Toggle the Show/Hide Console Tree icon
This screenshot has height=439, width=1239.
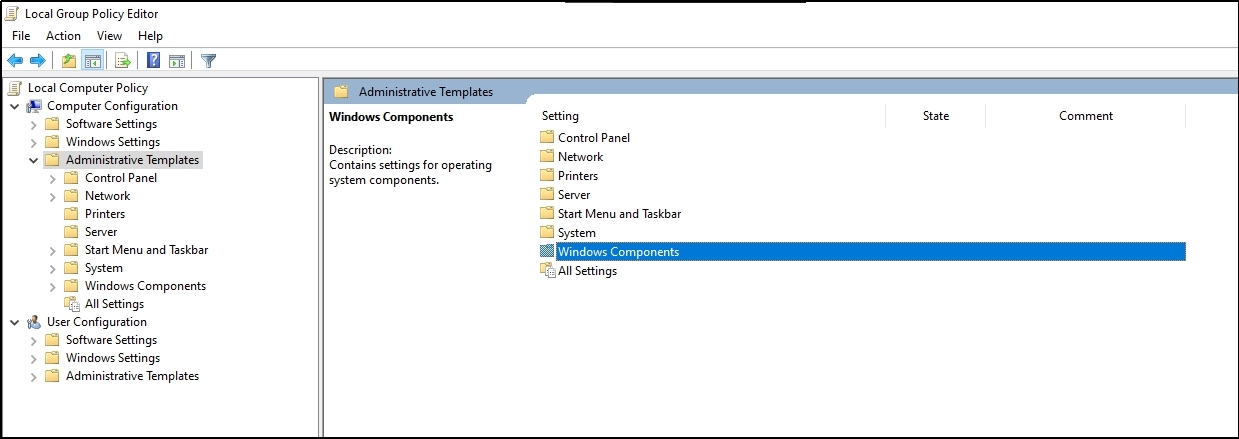(92, 61)
